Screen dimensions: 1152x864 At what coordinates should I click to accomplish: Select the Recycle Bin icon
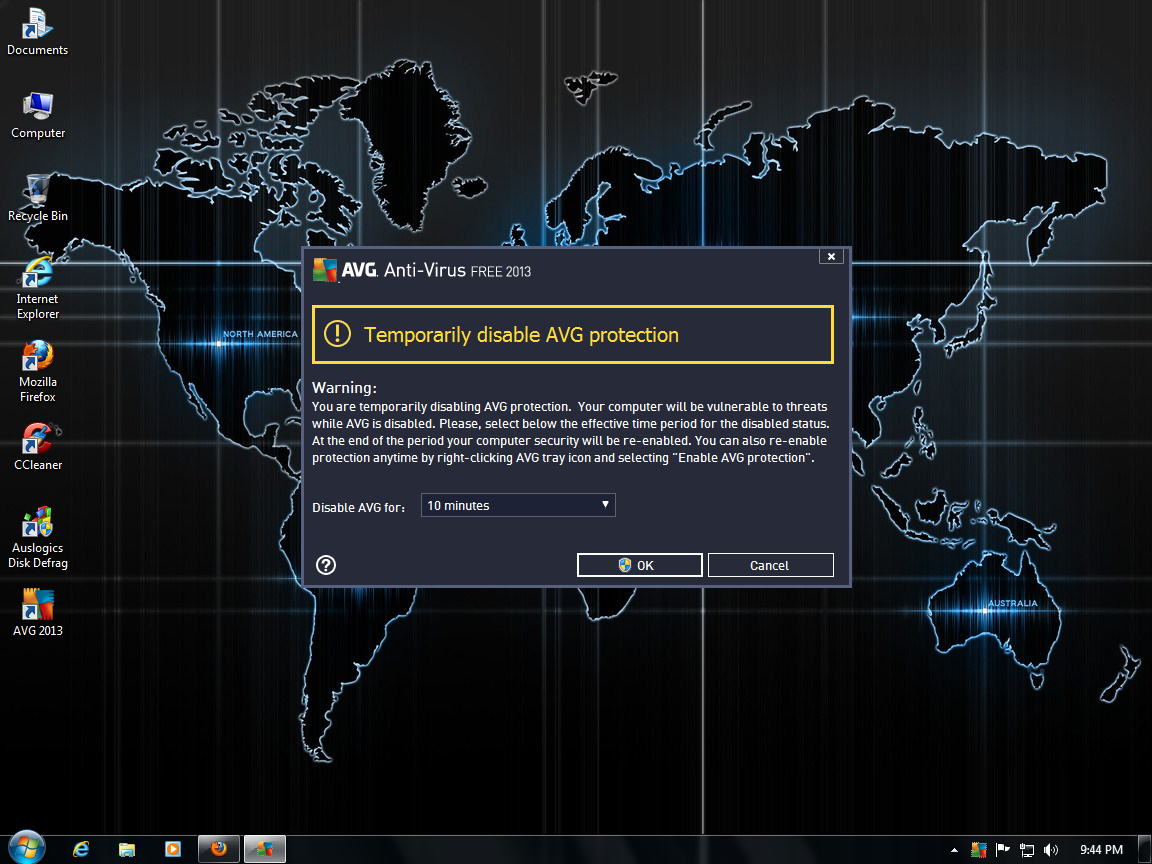37,198
